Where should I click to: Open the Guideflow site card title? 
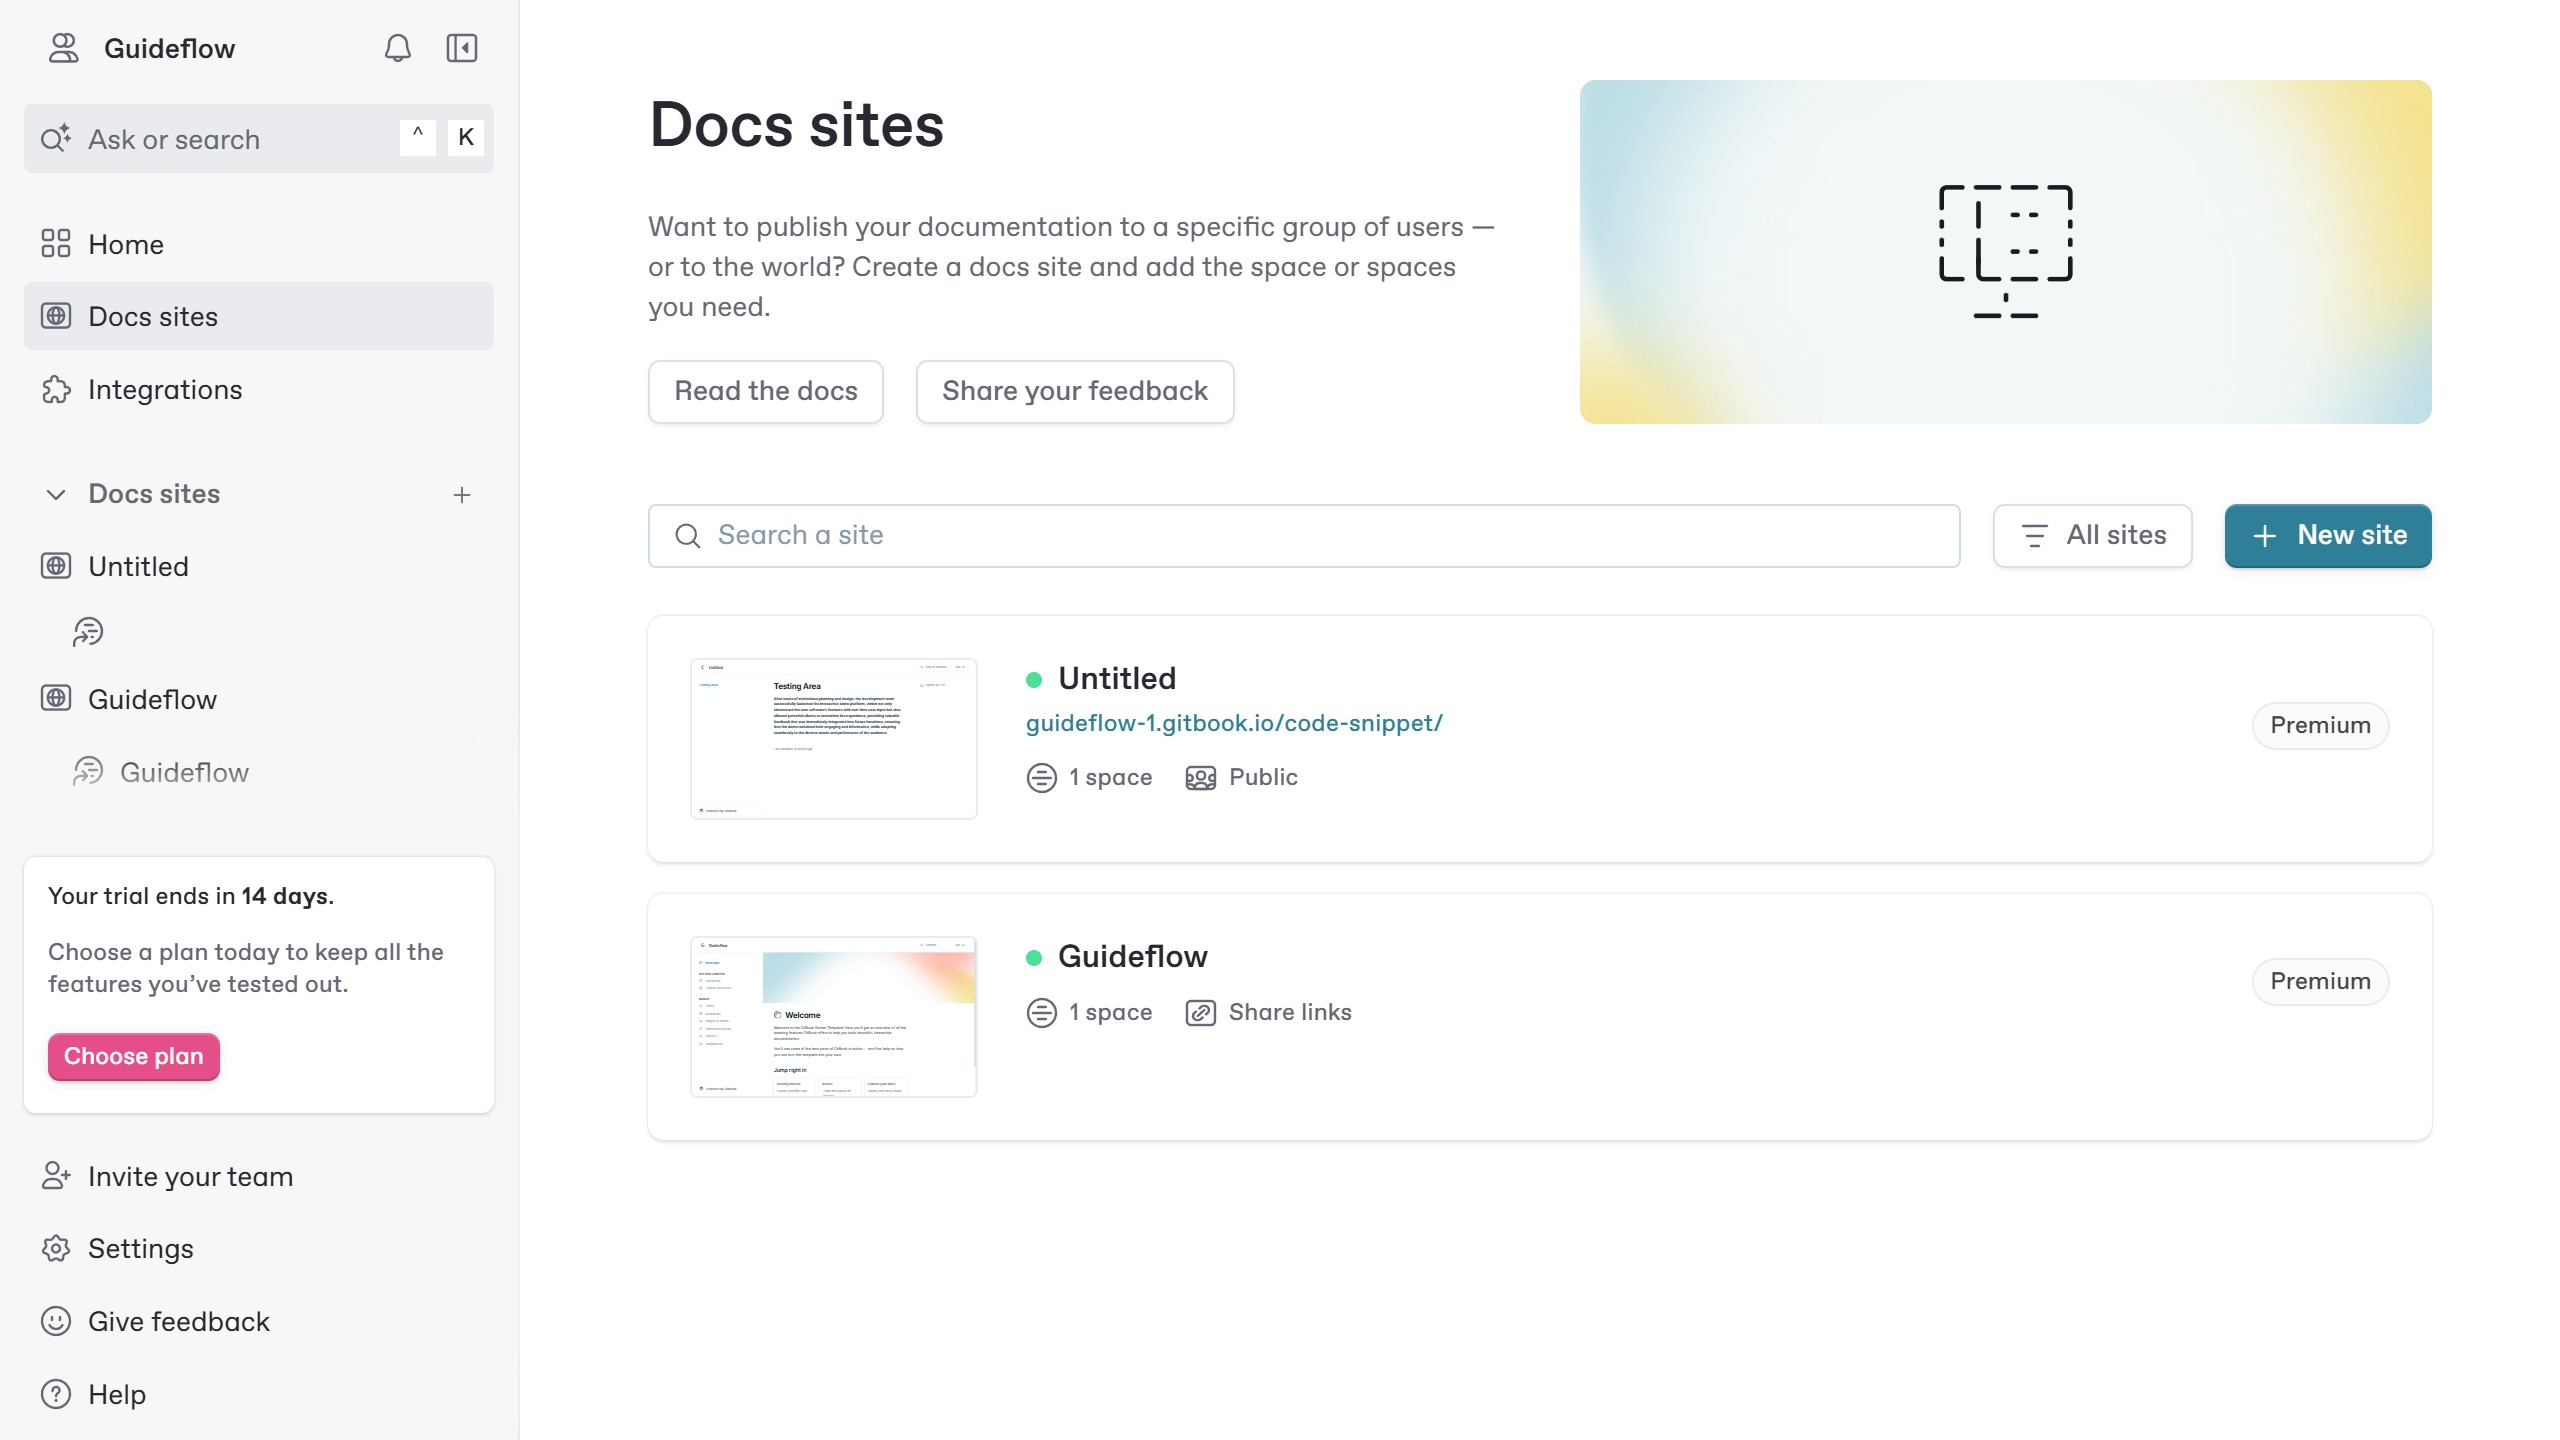pyautogui.click(x=1133, y=956)
